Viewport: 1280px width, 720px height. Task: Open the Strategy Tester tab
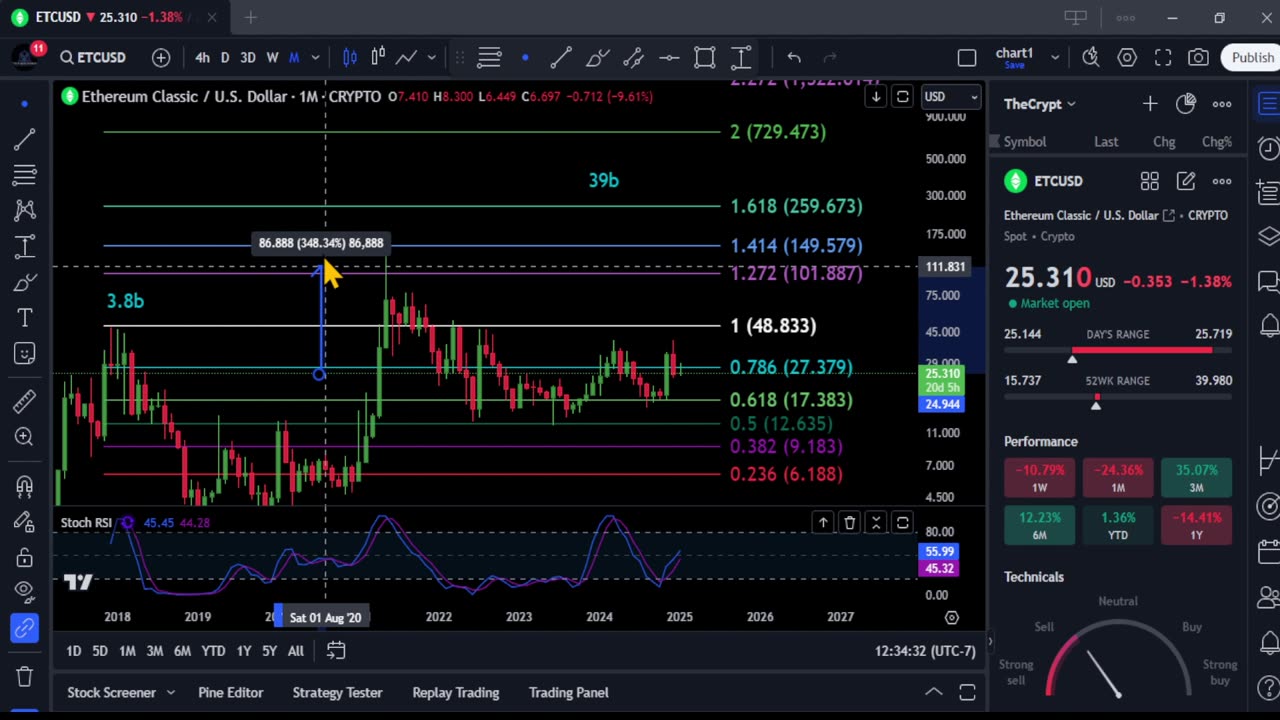coord(337,692)
